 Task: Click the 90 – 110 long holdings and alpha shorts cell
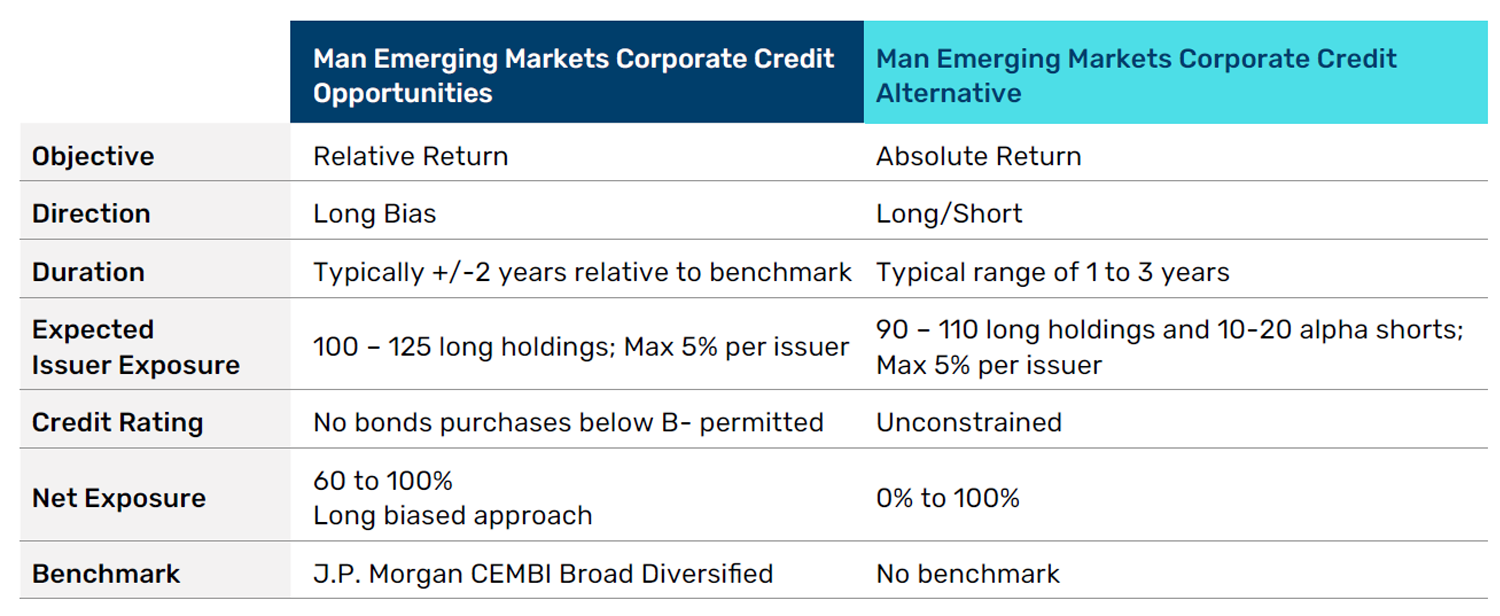pyautogui.click(x=1169, y=347)
